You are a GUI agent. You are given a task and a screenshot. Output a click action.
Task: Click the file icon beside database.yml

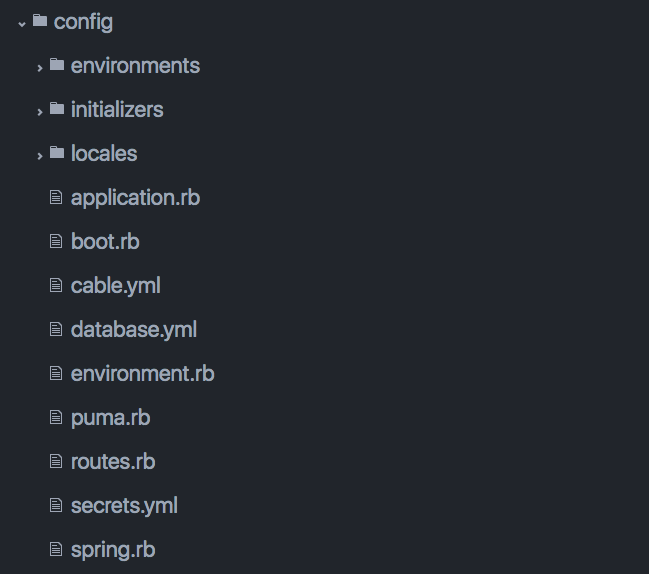click(x=56, y=329)
